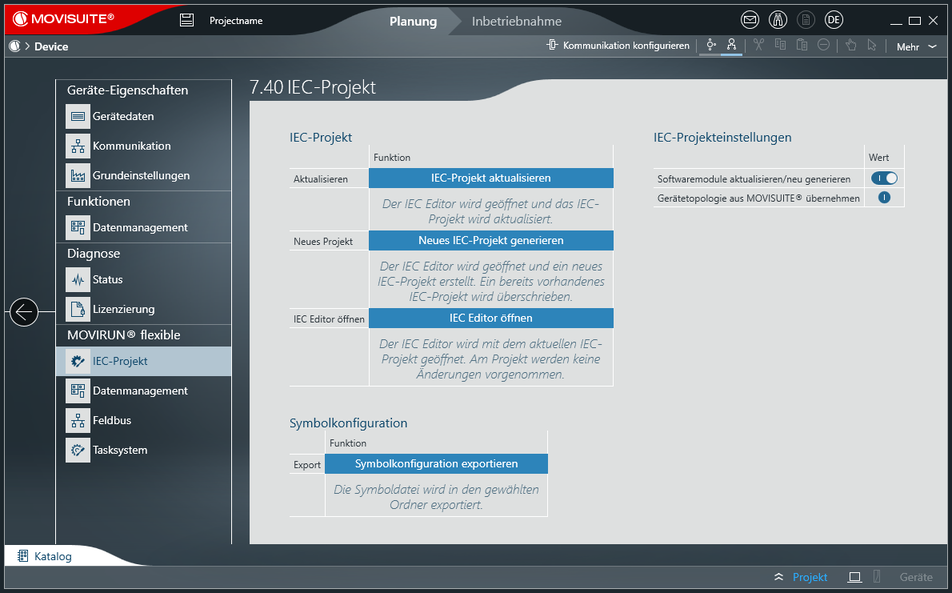Select the Planung tab

click(413, 21)
